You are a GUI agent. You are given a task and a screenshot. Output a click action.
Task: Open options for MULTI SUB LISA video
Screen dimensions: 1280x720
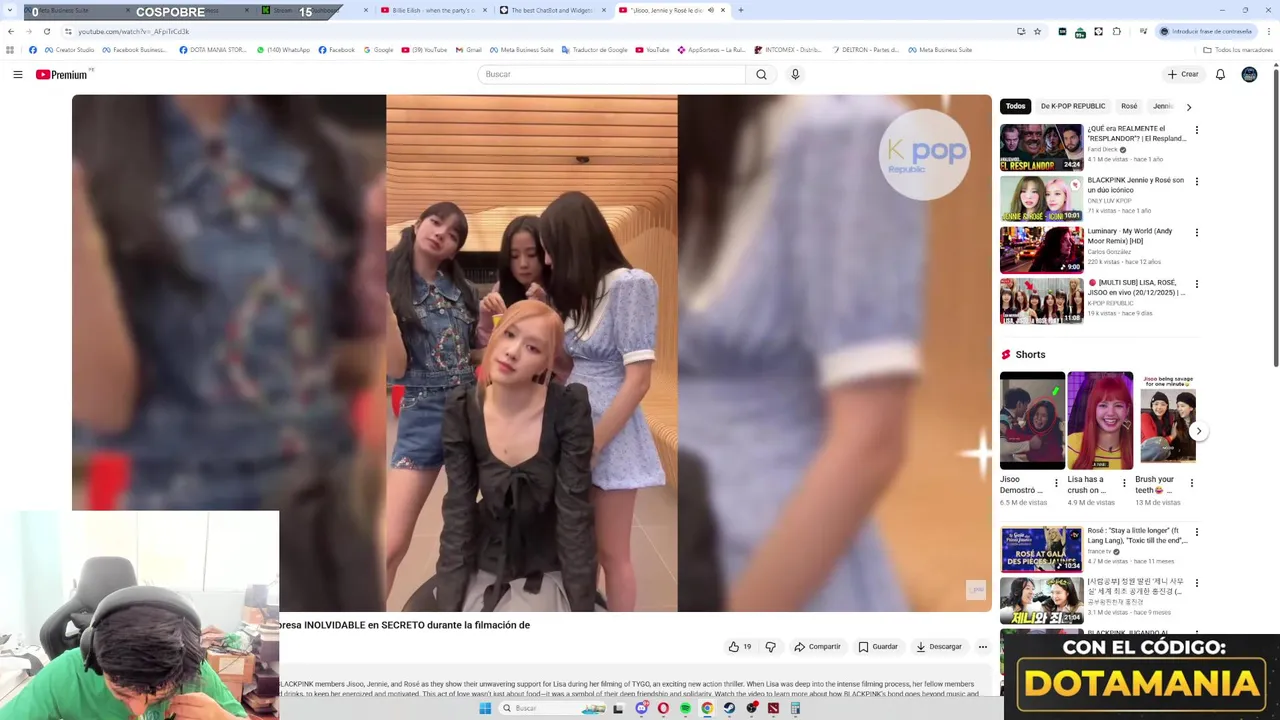pos(1196,284)
